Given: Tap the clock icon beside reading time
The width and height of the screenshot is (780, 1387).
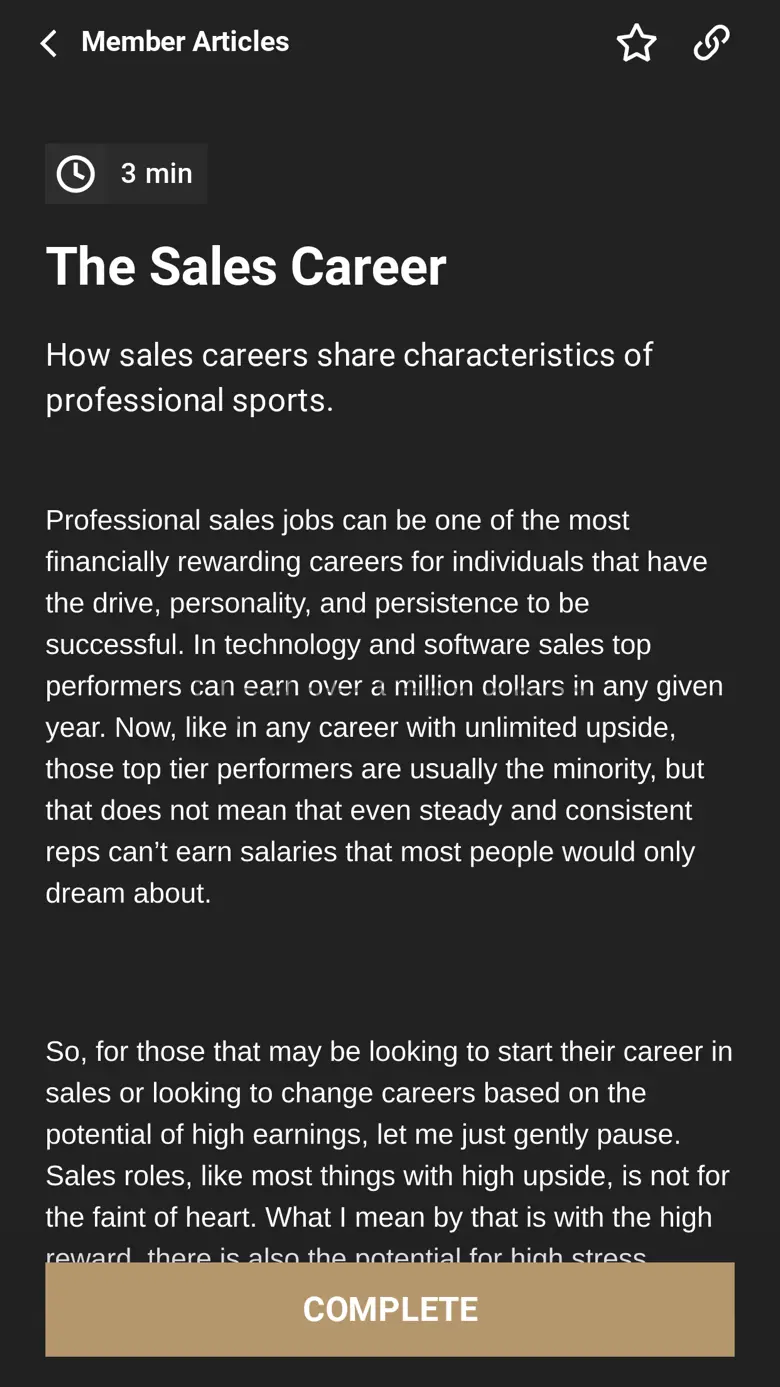Looking at the screenshot, I should pyautogui.click(x=76, y=174).
